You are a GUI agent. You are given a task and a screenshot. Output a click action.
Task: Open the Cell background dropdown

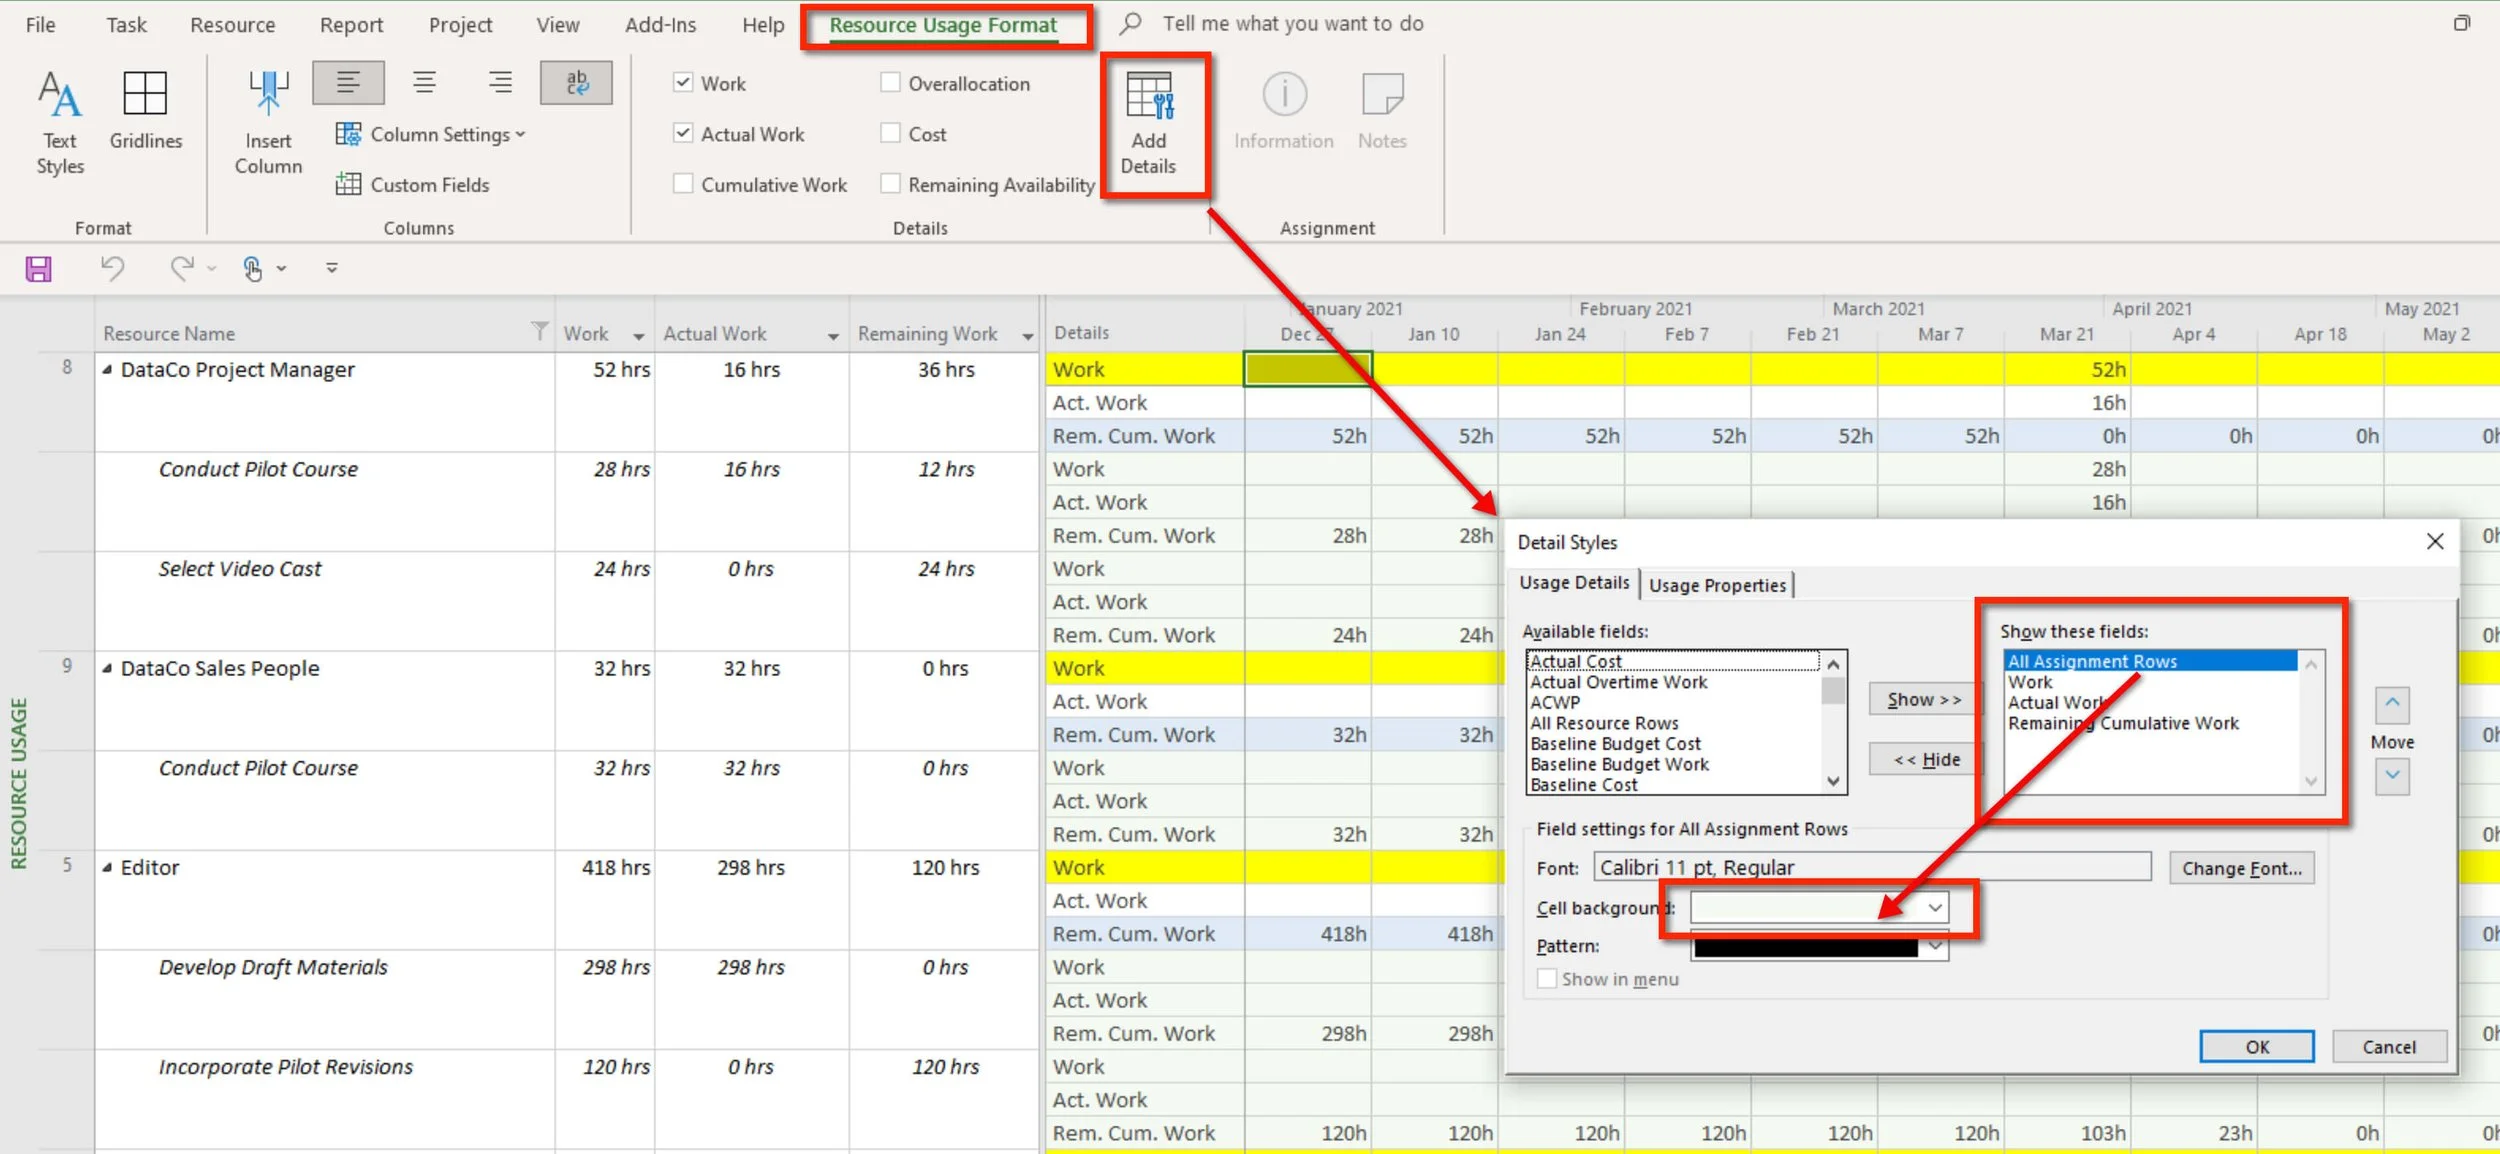[1935, 907]
